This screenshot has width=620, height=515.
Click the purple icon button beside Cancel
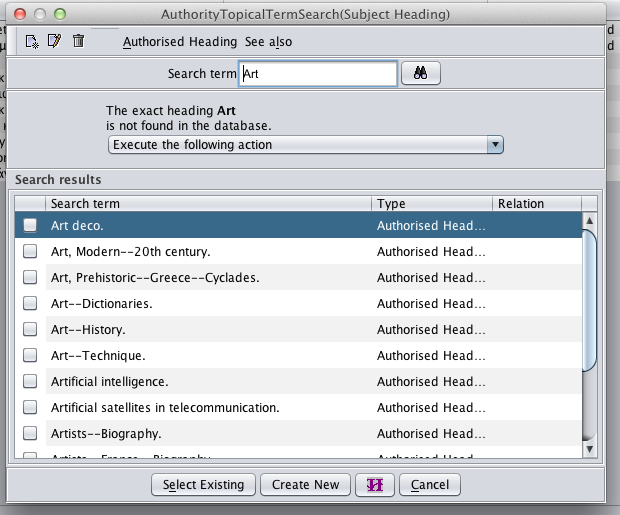coord(376,485)
